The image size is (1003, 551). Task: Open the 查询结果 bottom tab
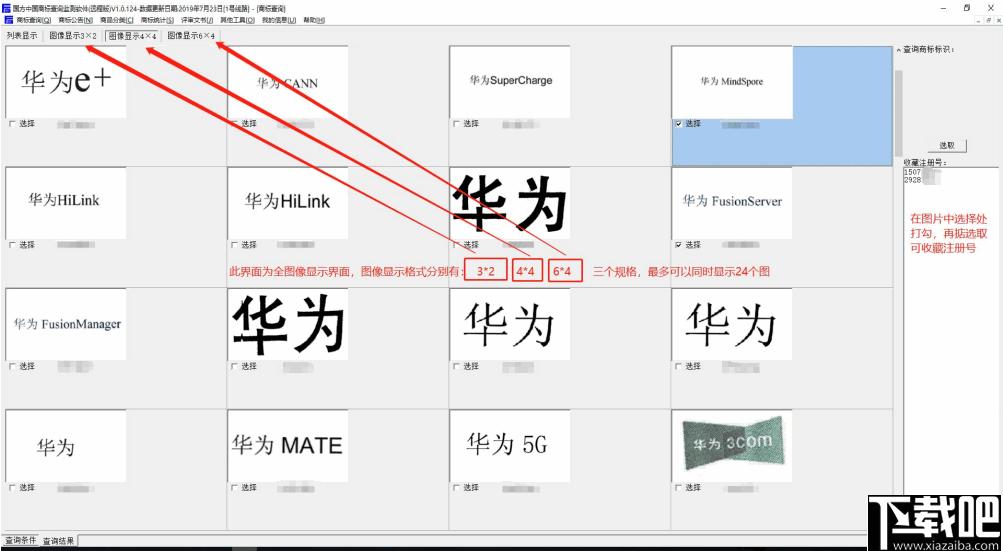click(58, 541)
